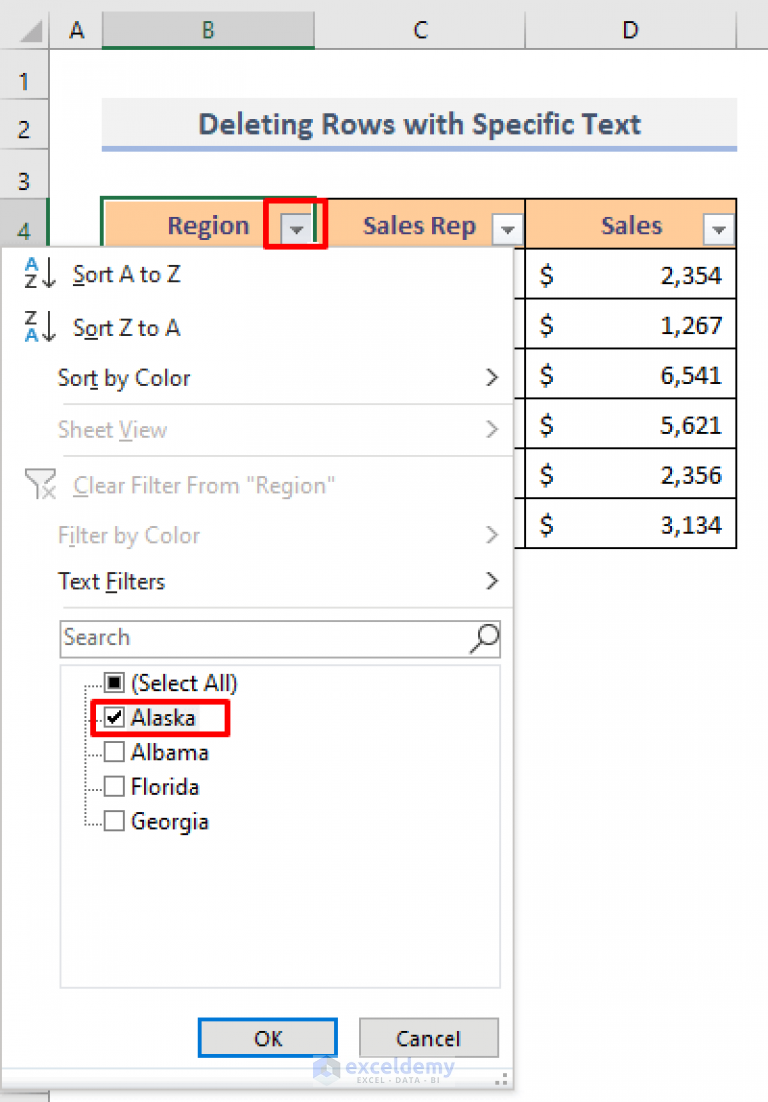The width and height of the screenshot is (768, 1102).
Task: Click the Sort A to Z icon
Action: click(39, 273)
